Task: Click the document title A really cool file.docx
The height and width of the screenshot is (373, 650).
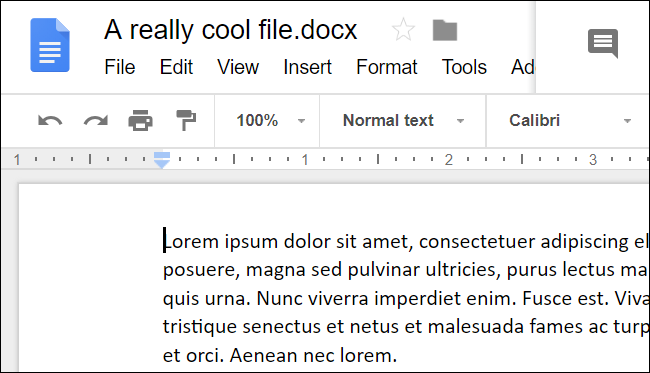Action: (230, 30)
